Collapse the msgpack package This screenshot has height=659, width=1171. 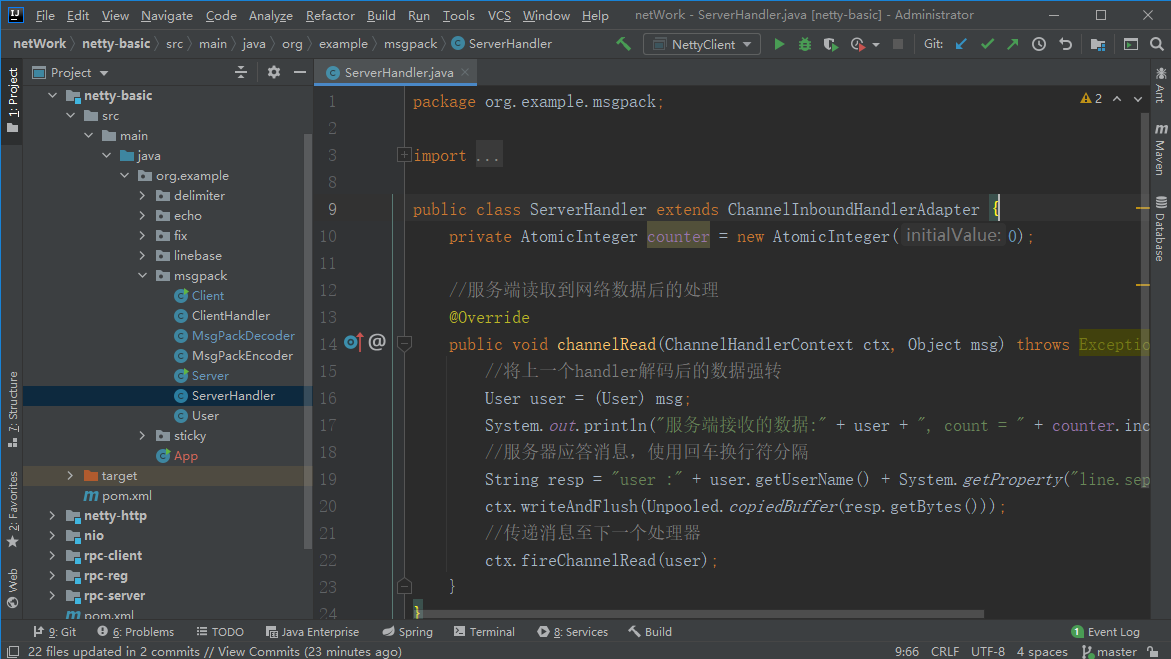(142, 276)
